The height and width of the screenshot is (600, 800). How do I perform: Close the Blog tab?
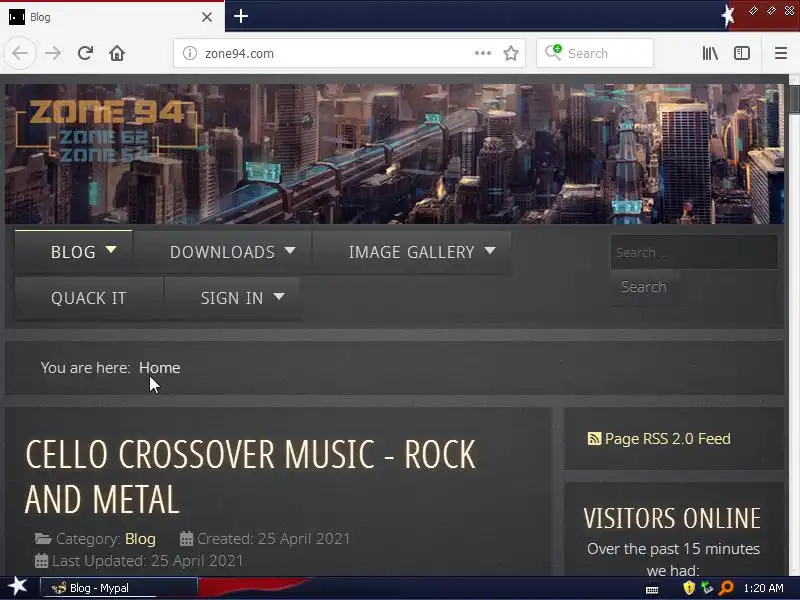[207, 17]
